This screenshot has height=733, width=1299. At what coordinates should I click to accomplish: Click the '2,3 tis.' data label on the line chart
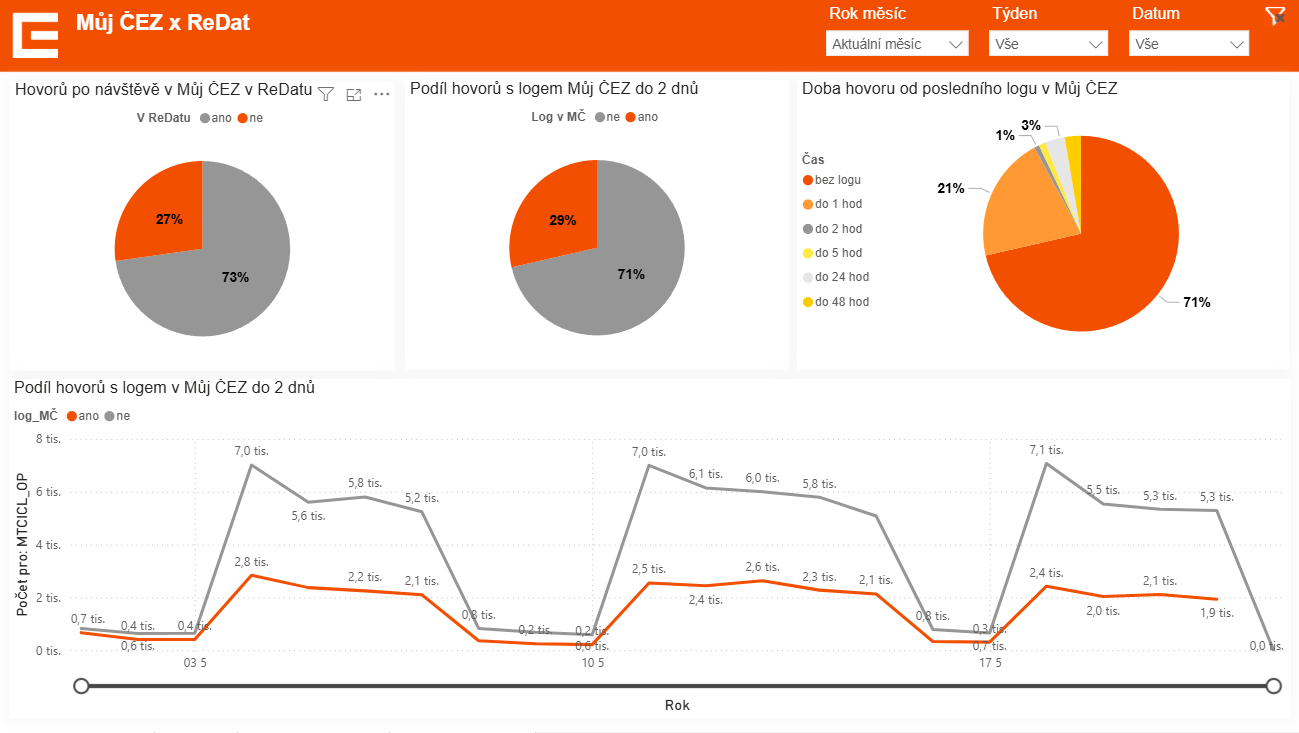pos(819,576)
